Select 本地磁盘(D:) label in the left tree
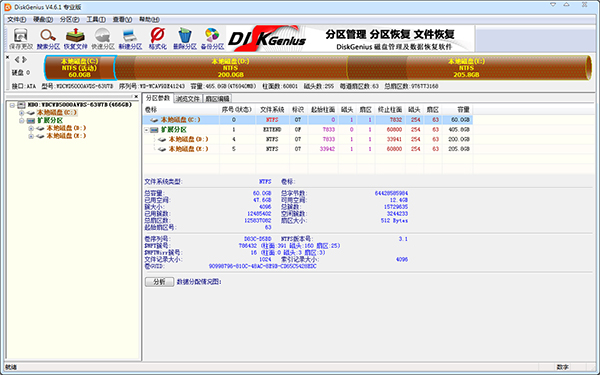The image size is (600, 375). (x=66, y=128)
